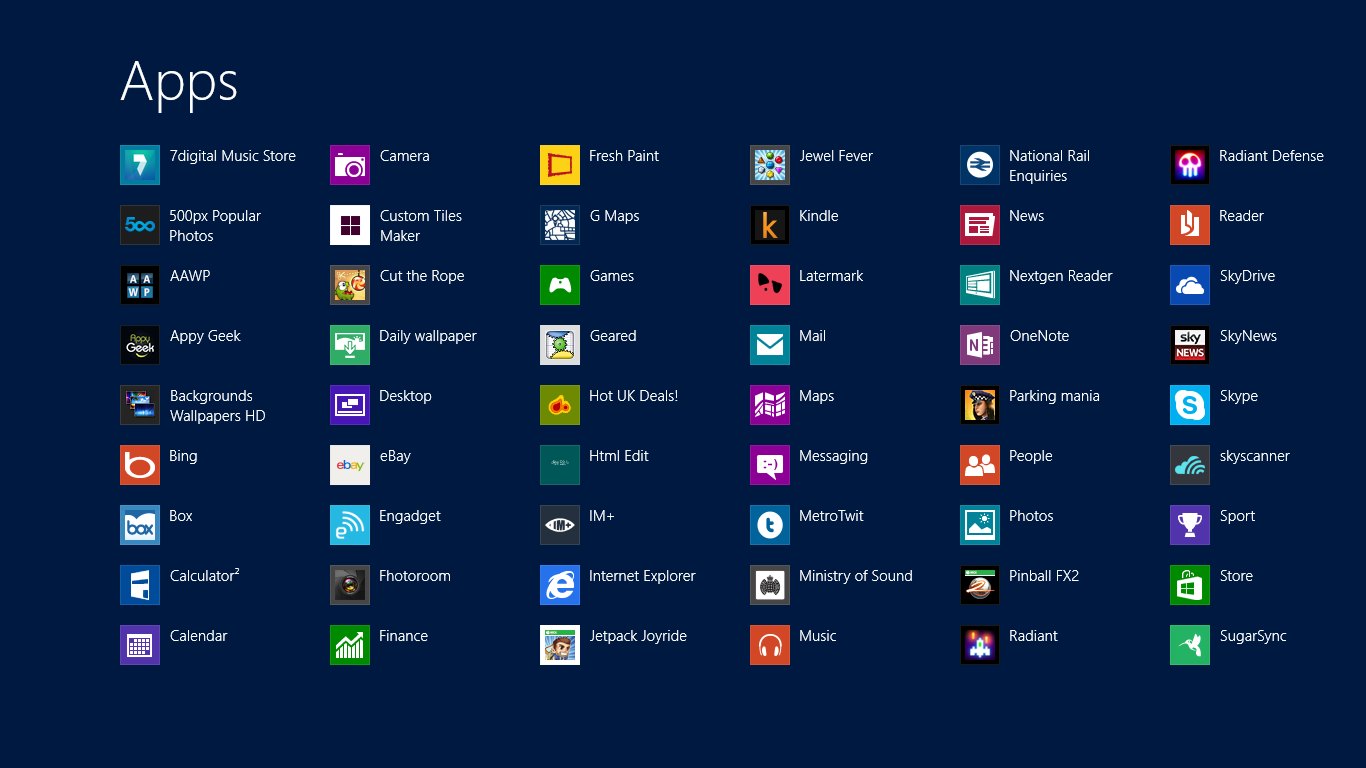Screen dimensions: 1366x768
Task: Launch the News app icon
Action: tap(980, 225)
